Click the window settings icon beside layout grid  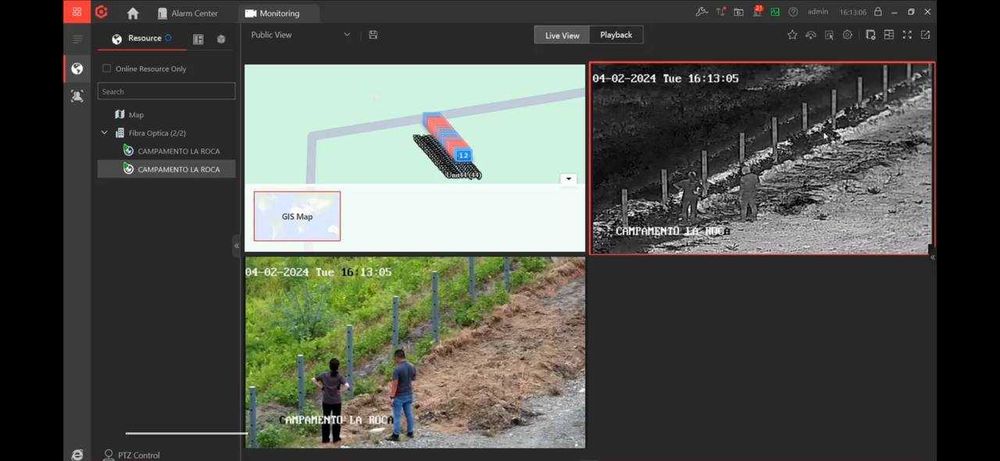coord(871,35)
